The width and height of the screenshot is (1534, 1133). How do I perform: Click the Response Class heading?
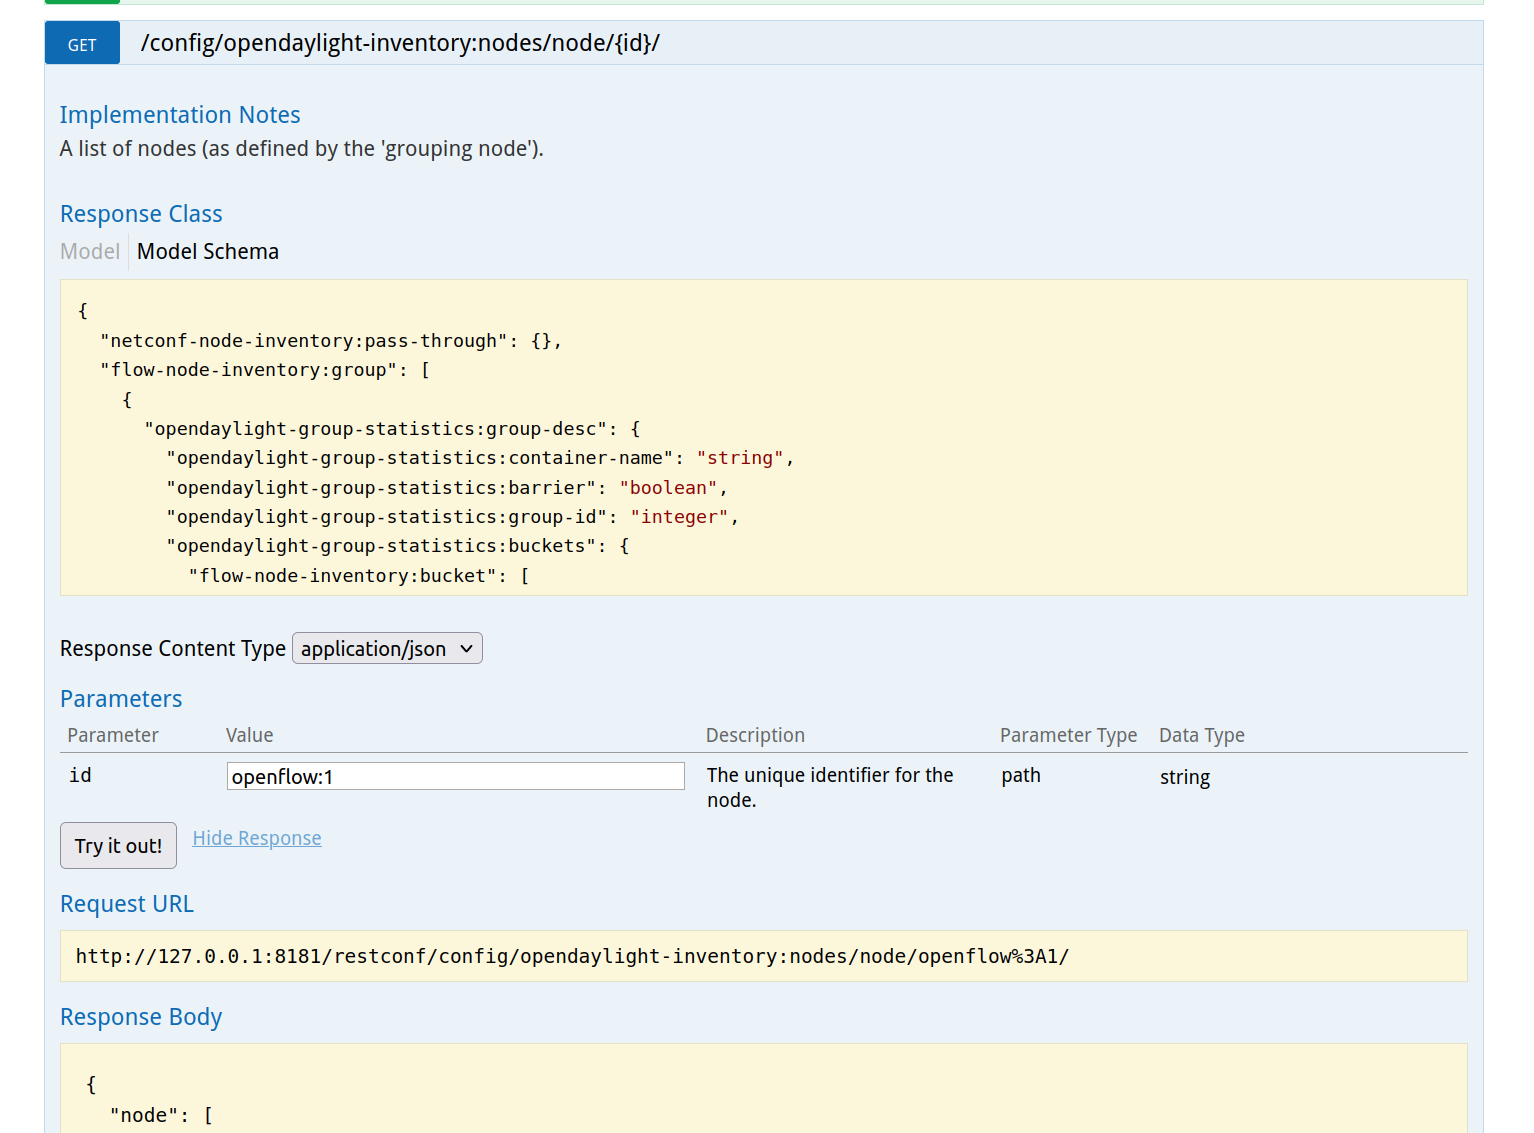point(141,214)
